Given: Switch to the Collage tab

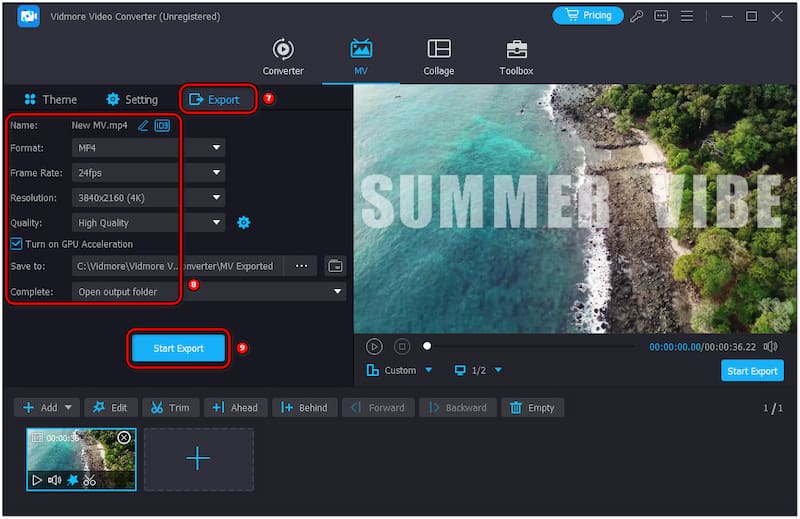Looking at the screenshot, I should pos(438,58).
